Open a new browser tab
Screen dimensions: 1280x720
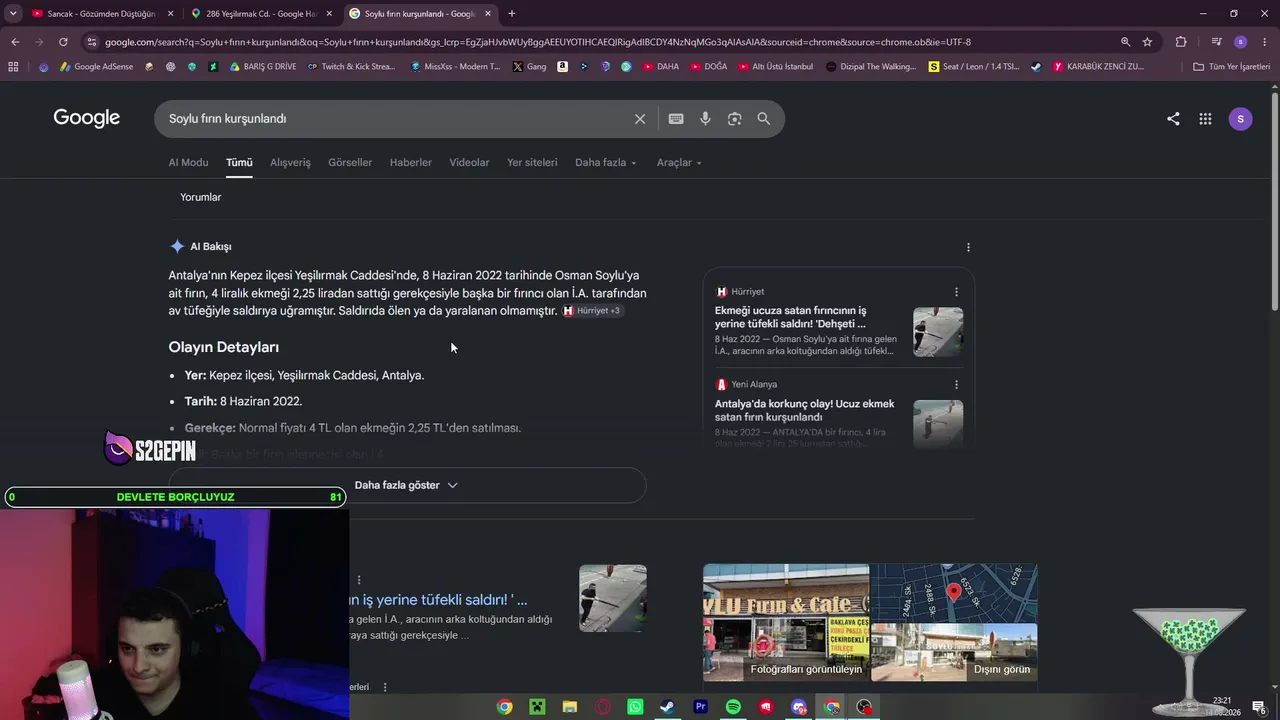coord(512,13)
